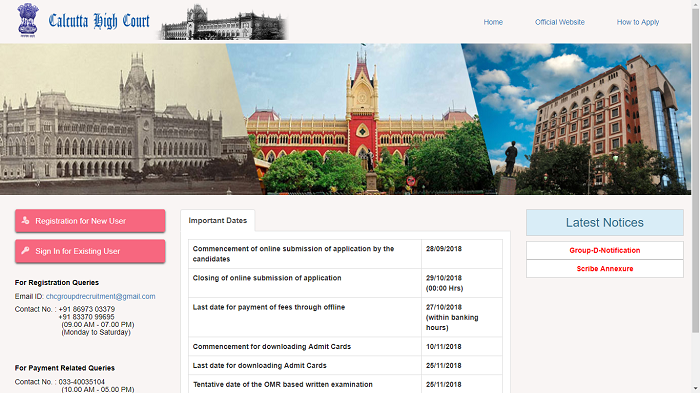Viewport: 700px width, 393px height.
Task: Click the Calcutta High Court title logo
Action: coord(99,21)
